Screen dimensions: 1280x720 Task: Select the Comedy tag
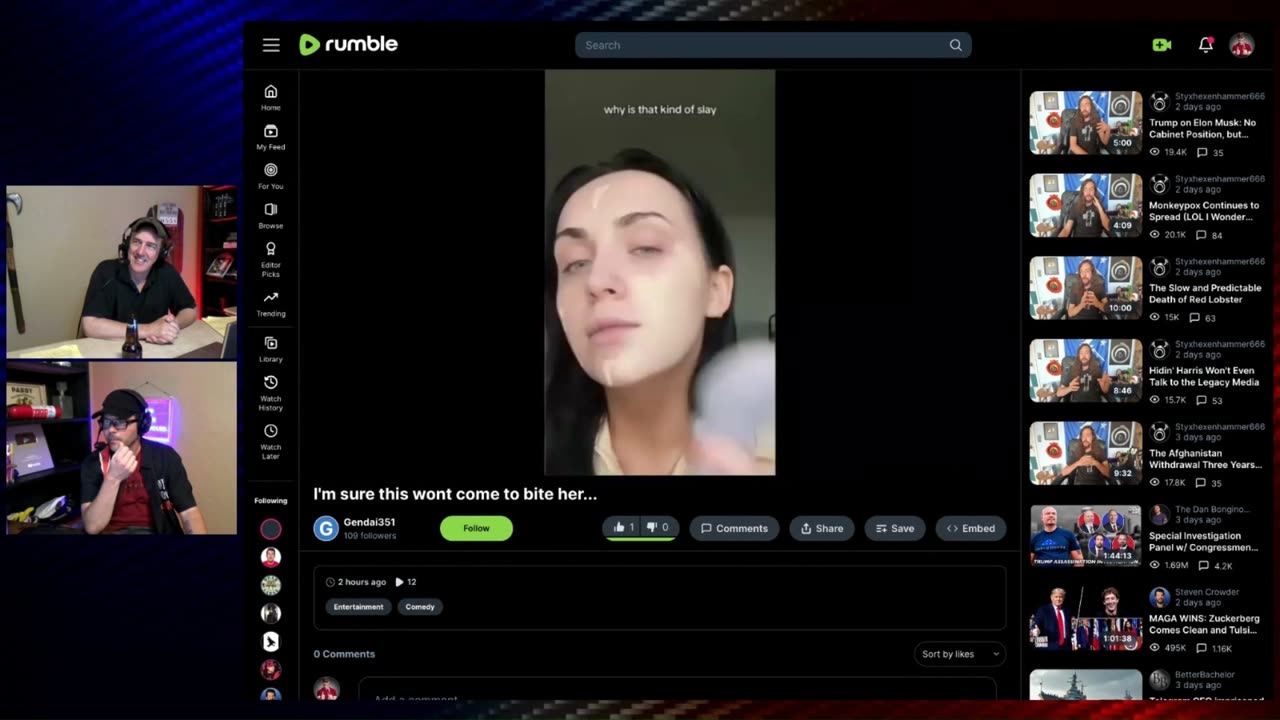pyautogui.click(x=420, y=606)
